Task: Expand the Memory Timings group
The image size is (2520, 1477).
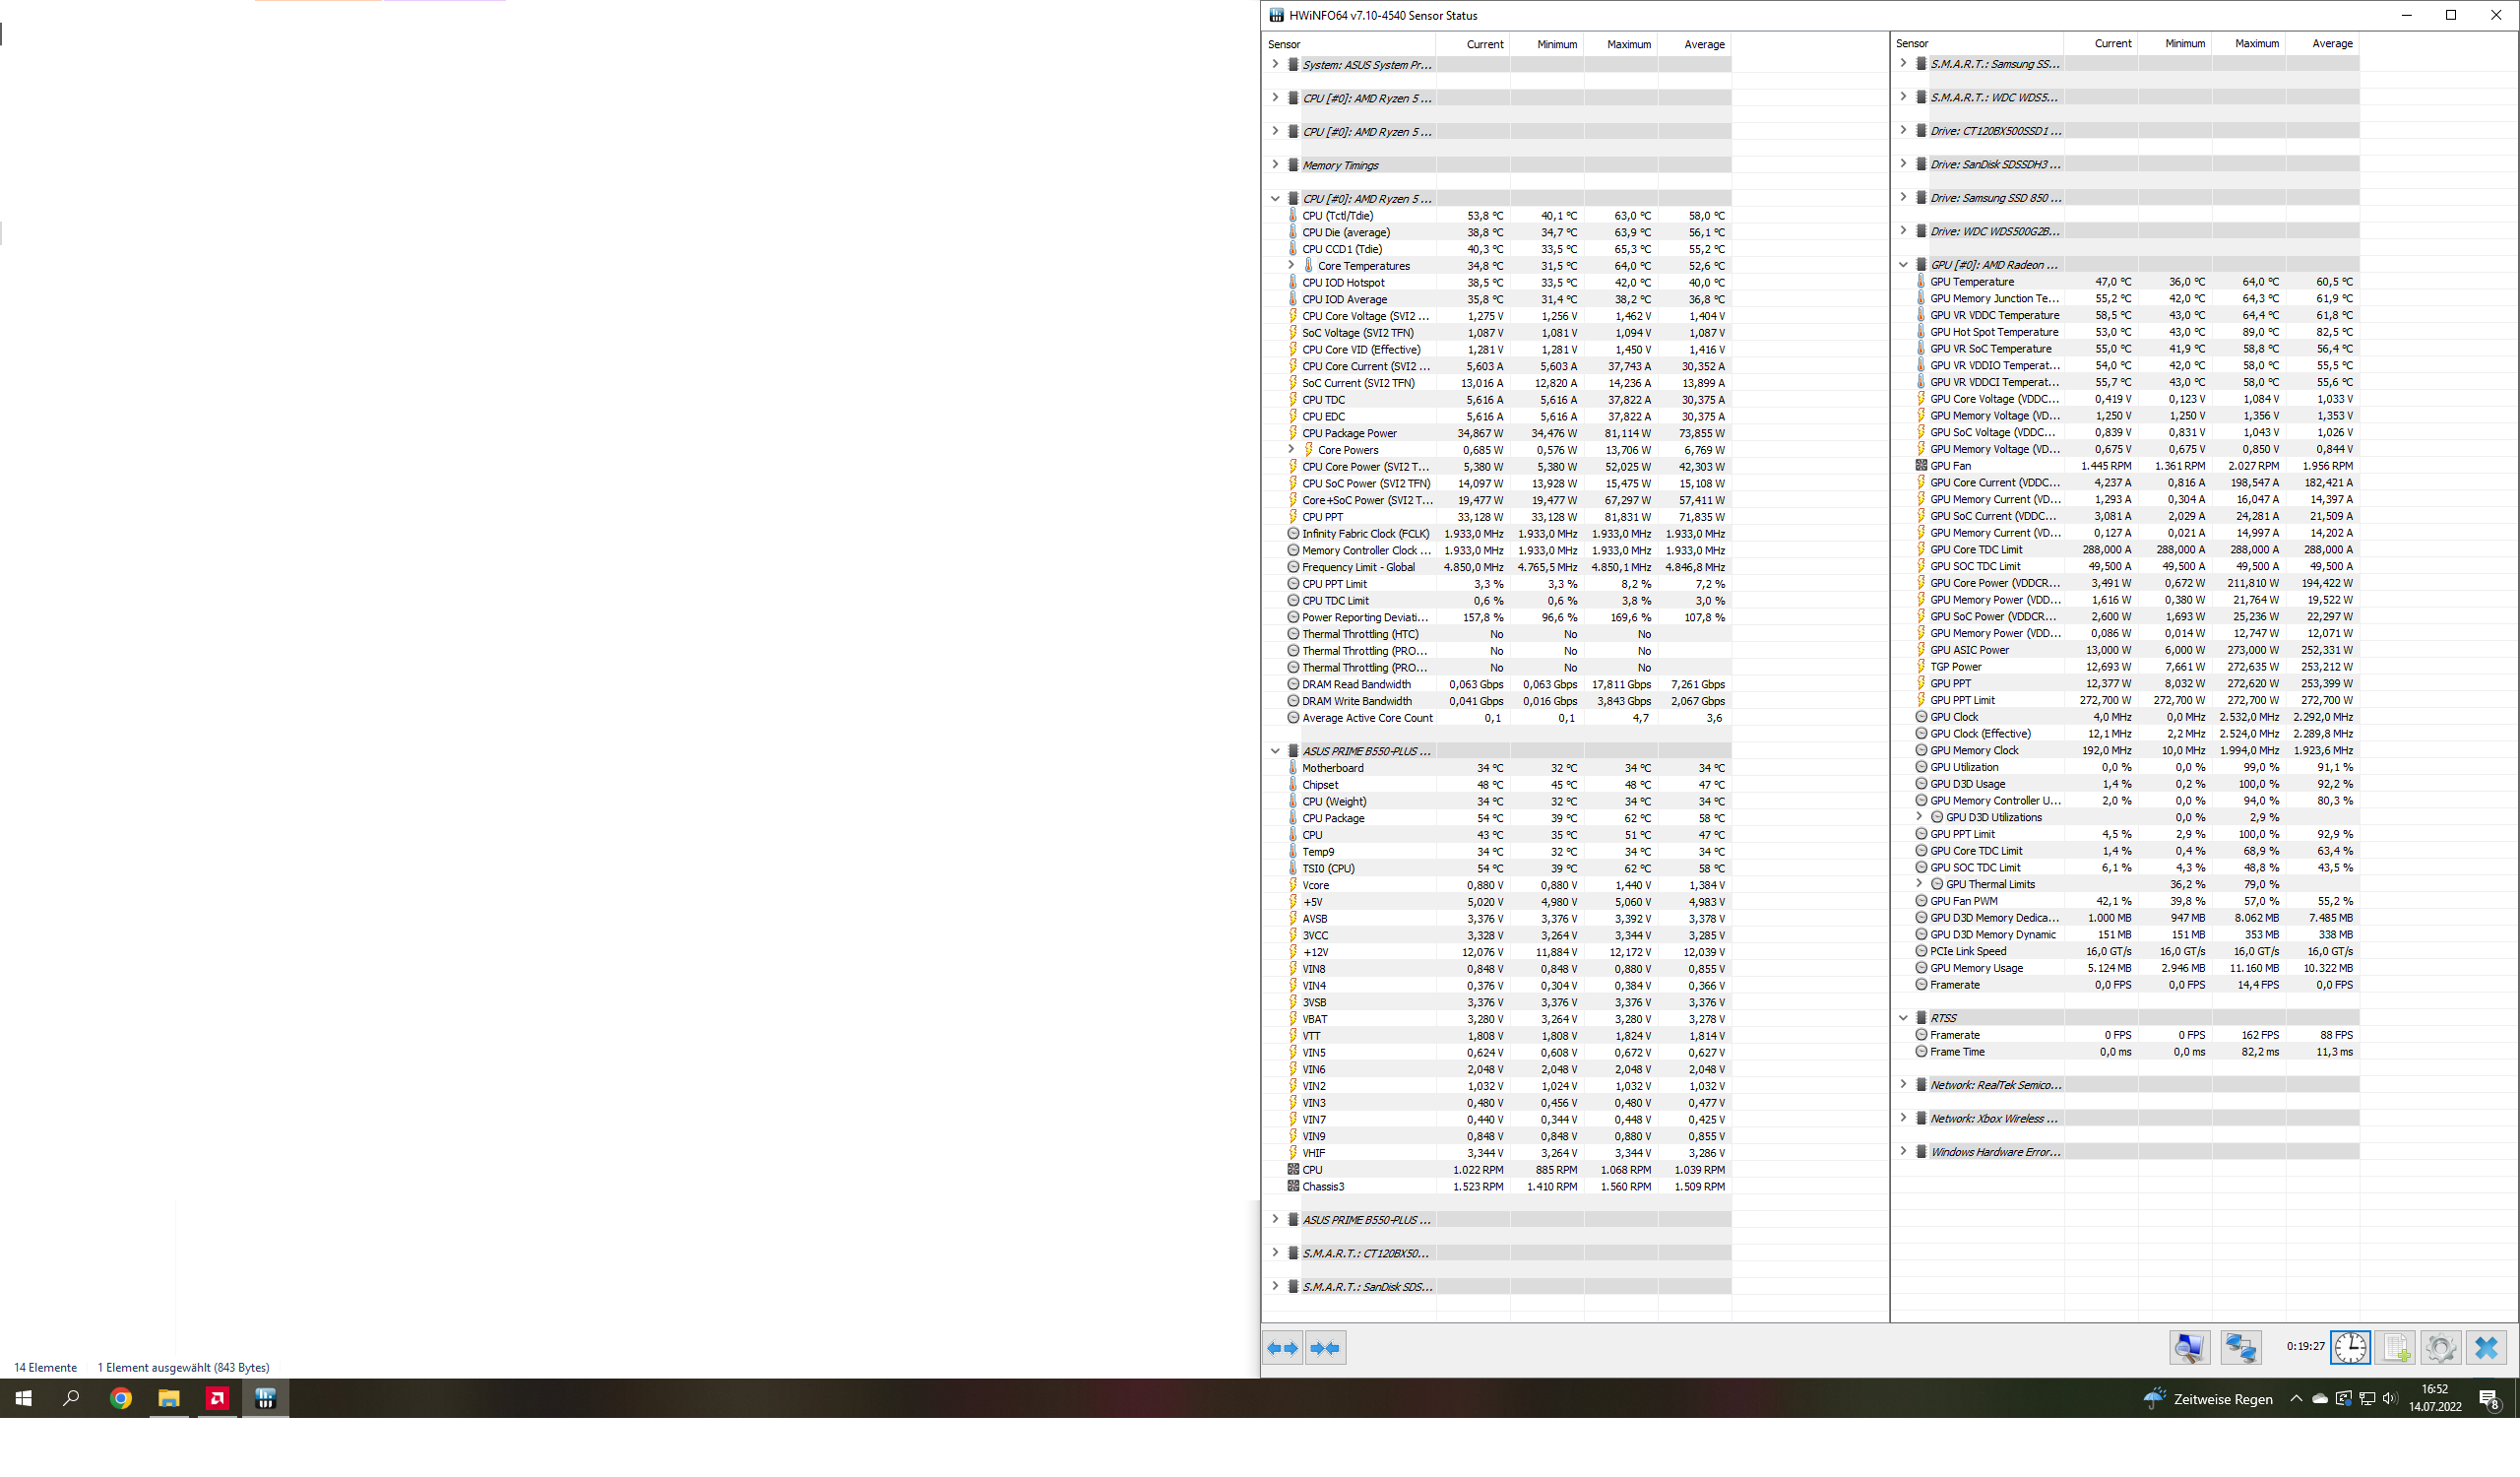Action: [1275, 165]
